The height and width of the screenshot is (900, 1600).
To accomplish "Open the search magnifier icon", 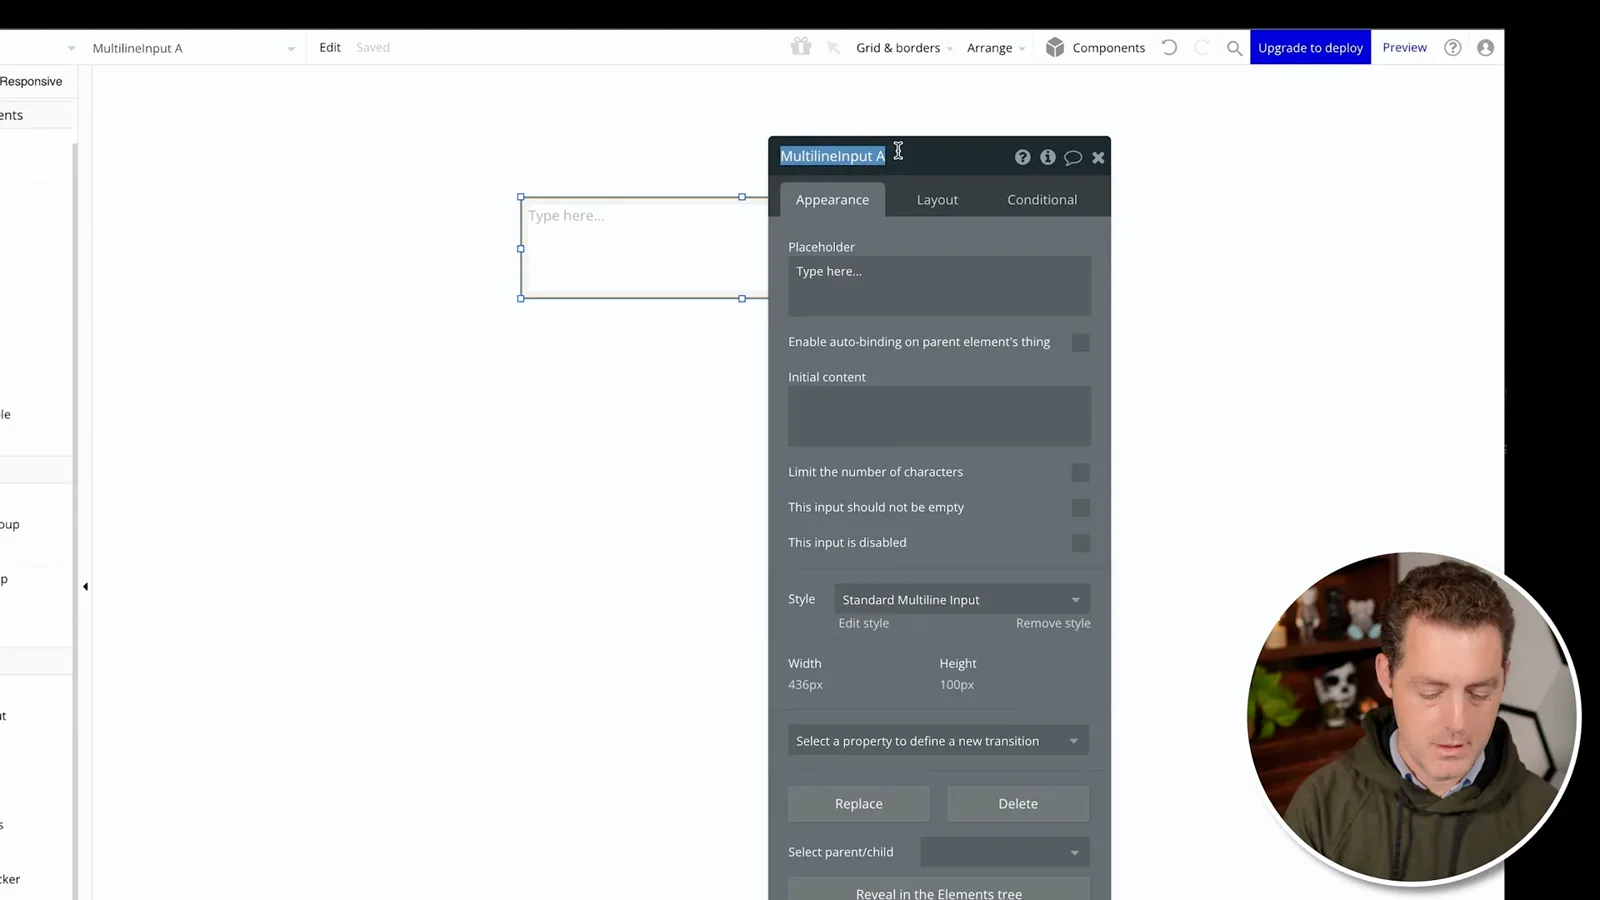I will [1234, 48].
